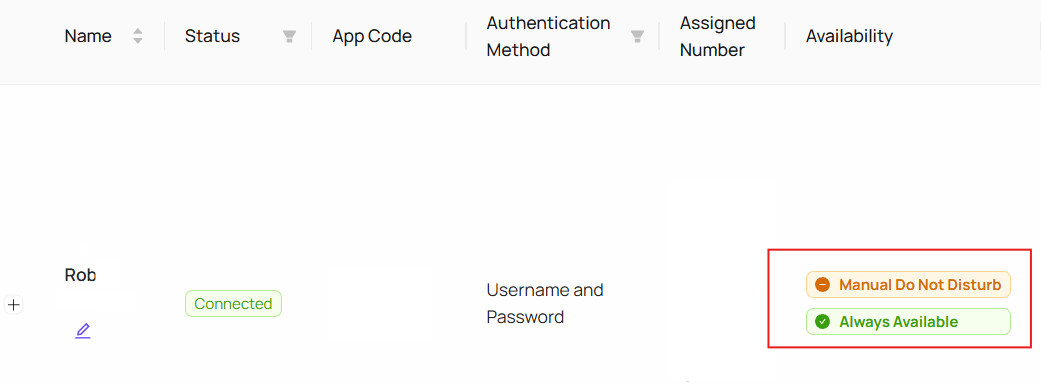
Task: Select the Status column header
Action: [212, 36]
